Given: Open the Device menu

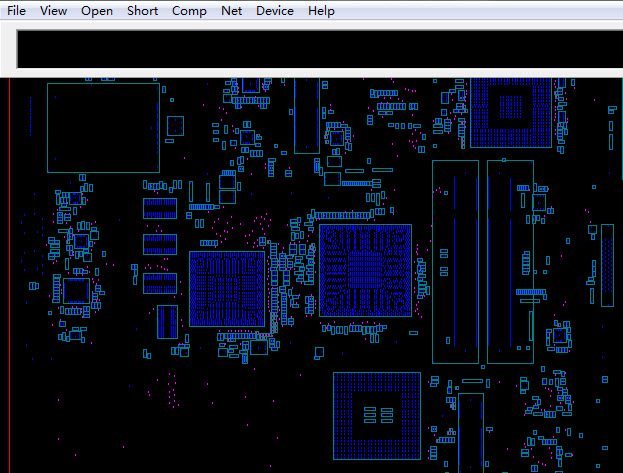Looking at the screenshot, I should pos(275,11).
